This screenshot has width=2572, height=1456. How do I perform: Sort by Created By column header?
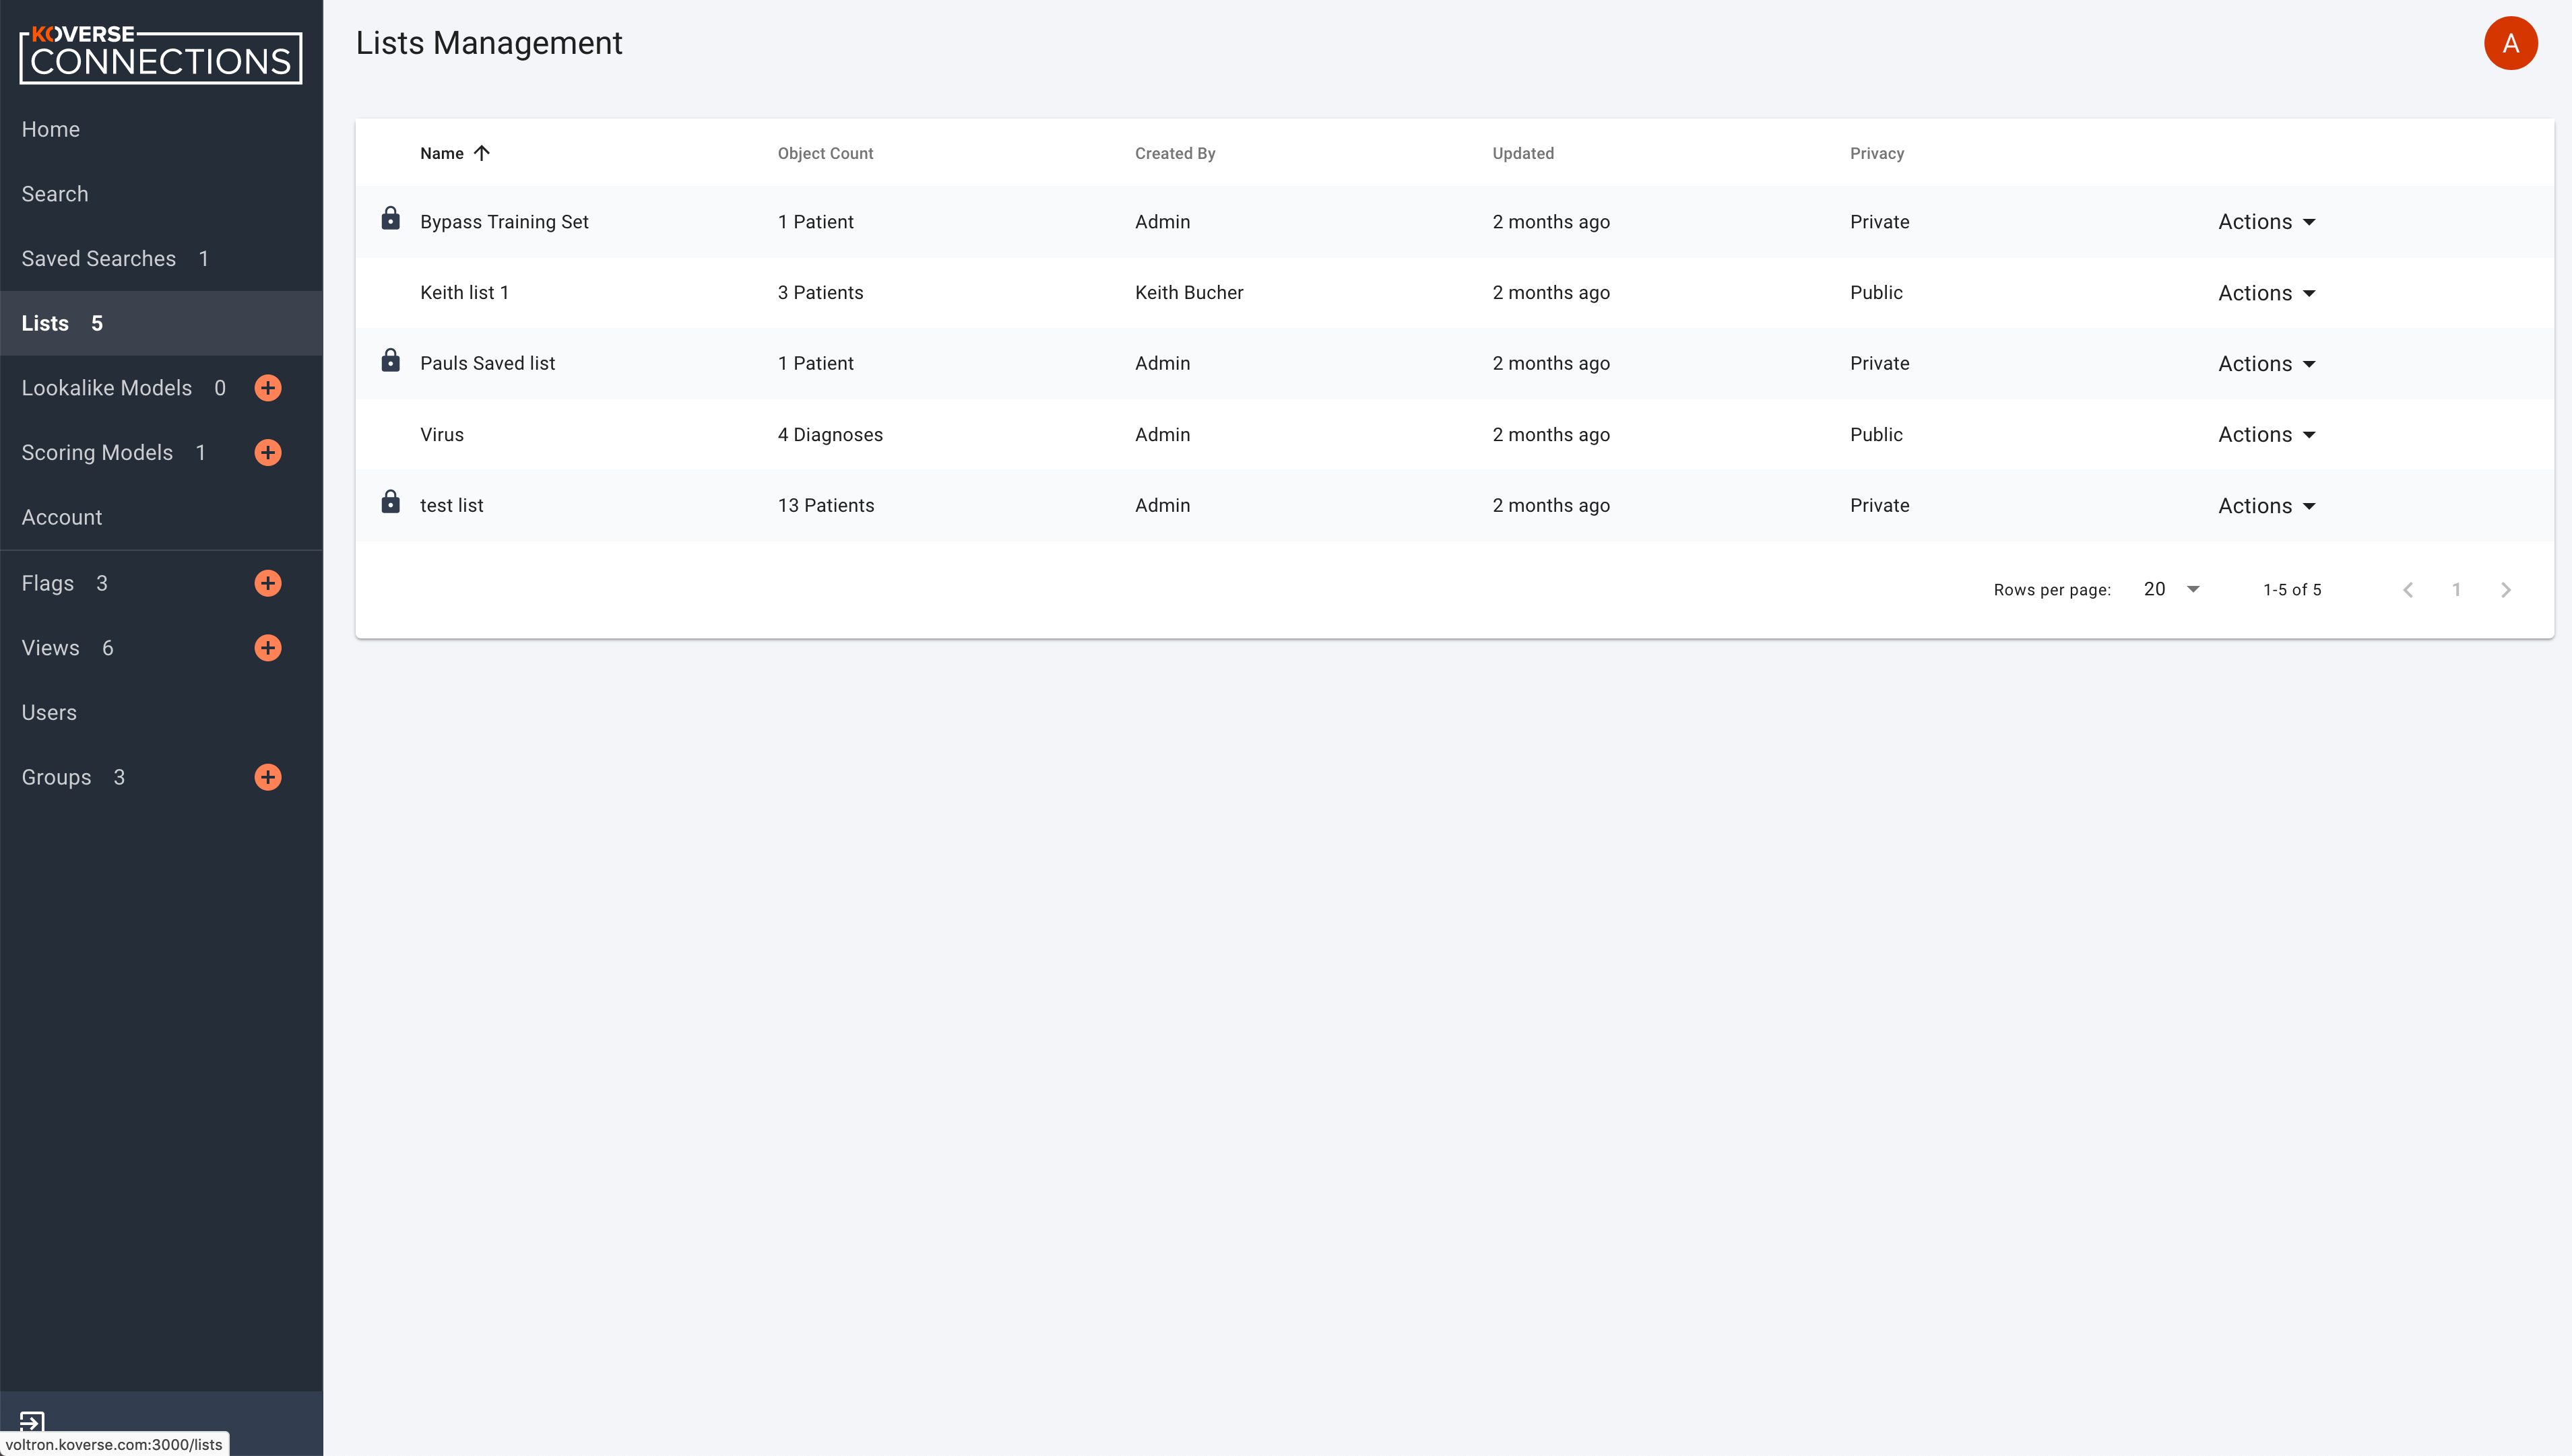pos(1175,153)
